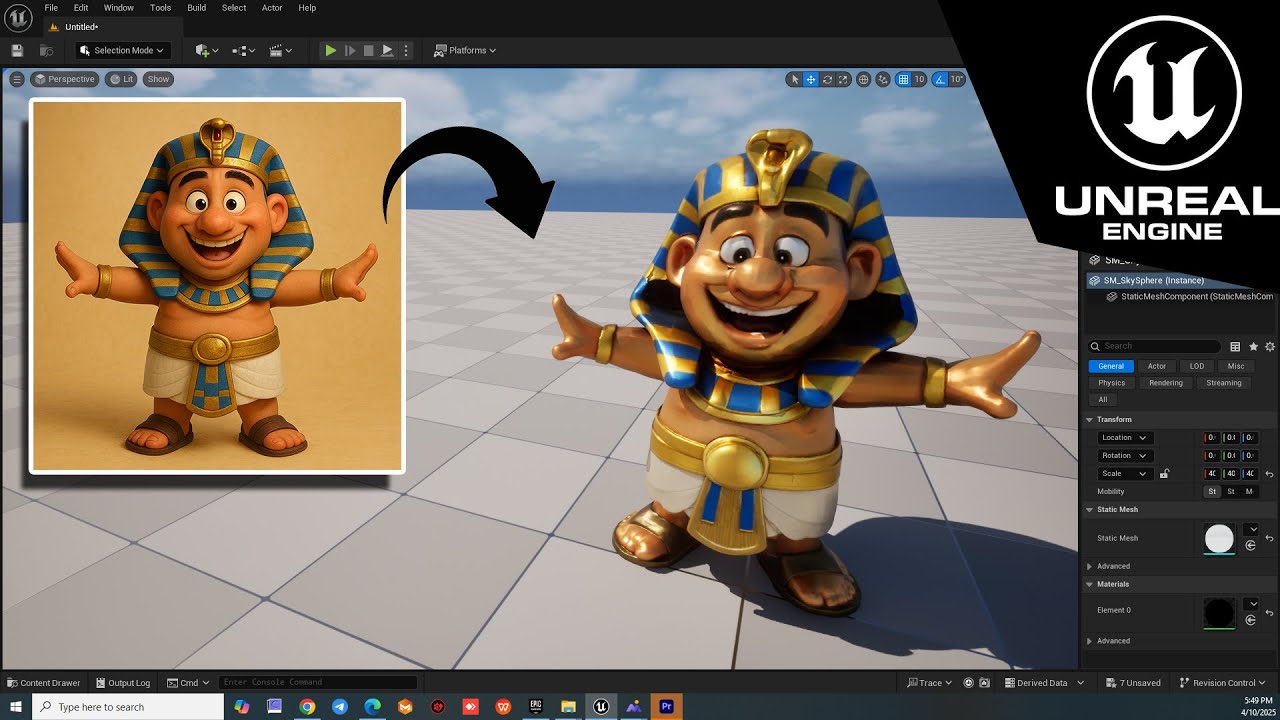Viewport: 1280px width, 720px height.
Task: Click the Static Mesh thumbnail preview
Action: click(x=1219, y=539)
